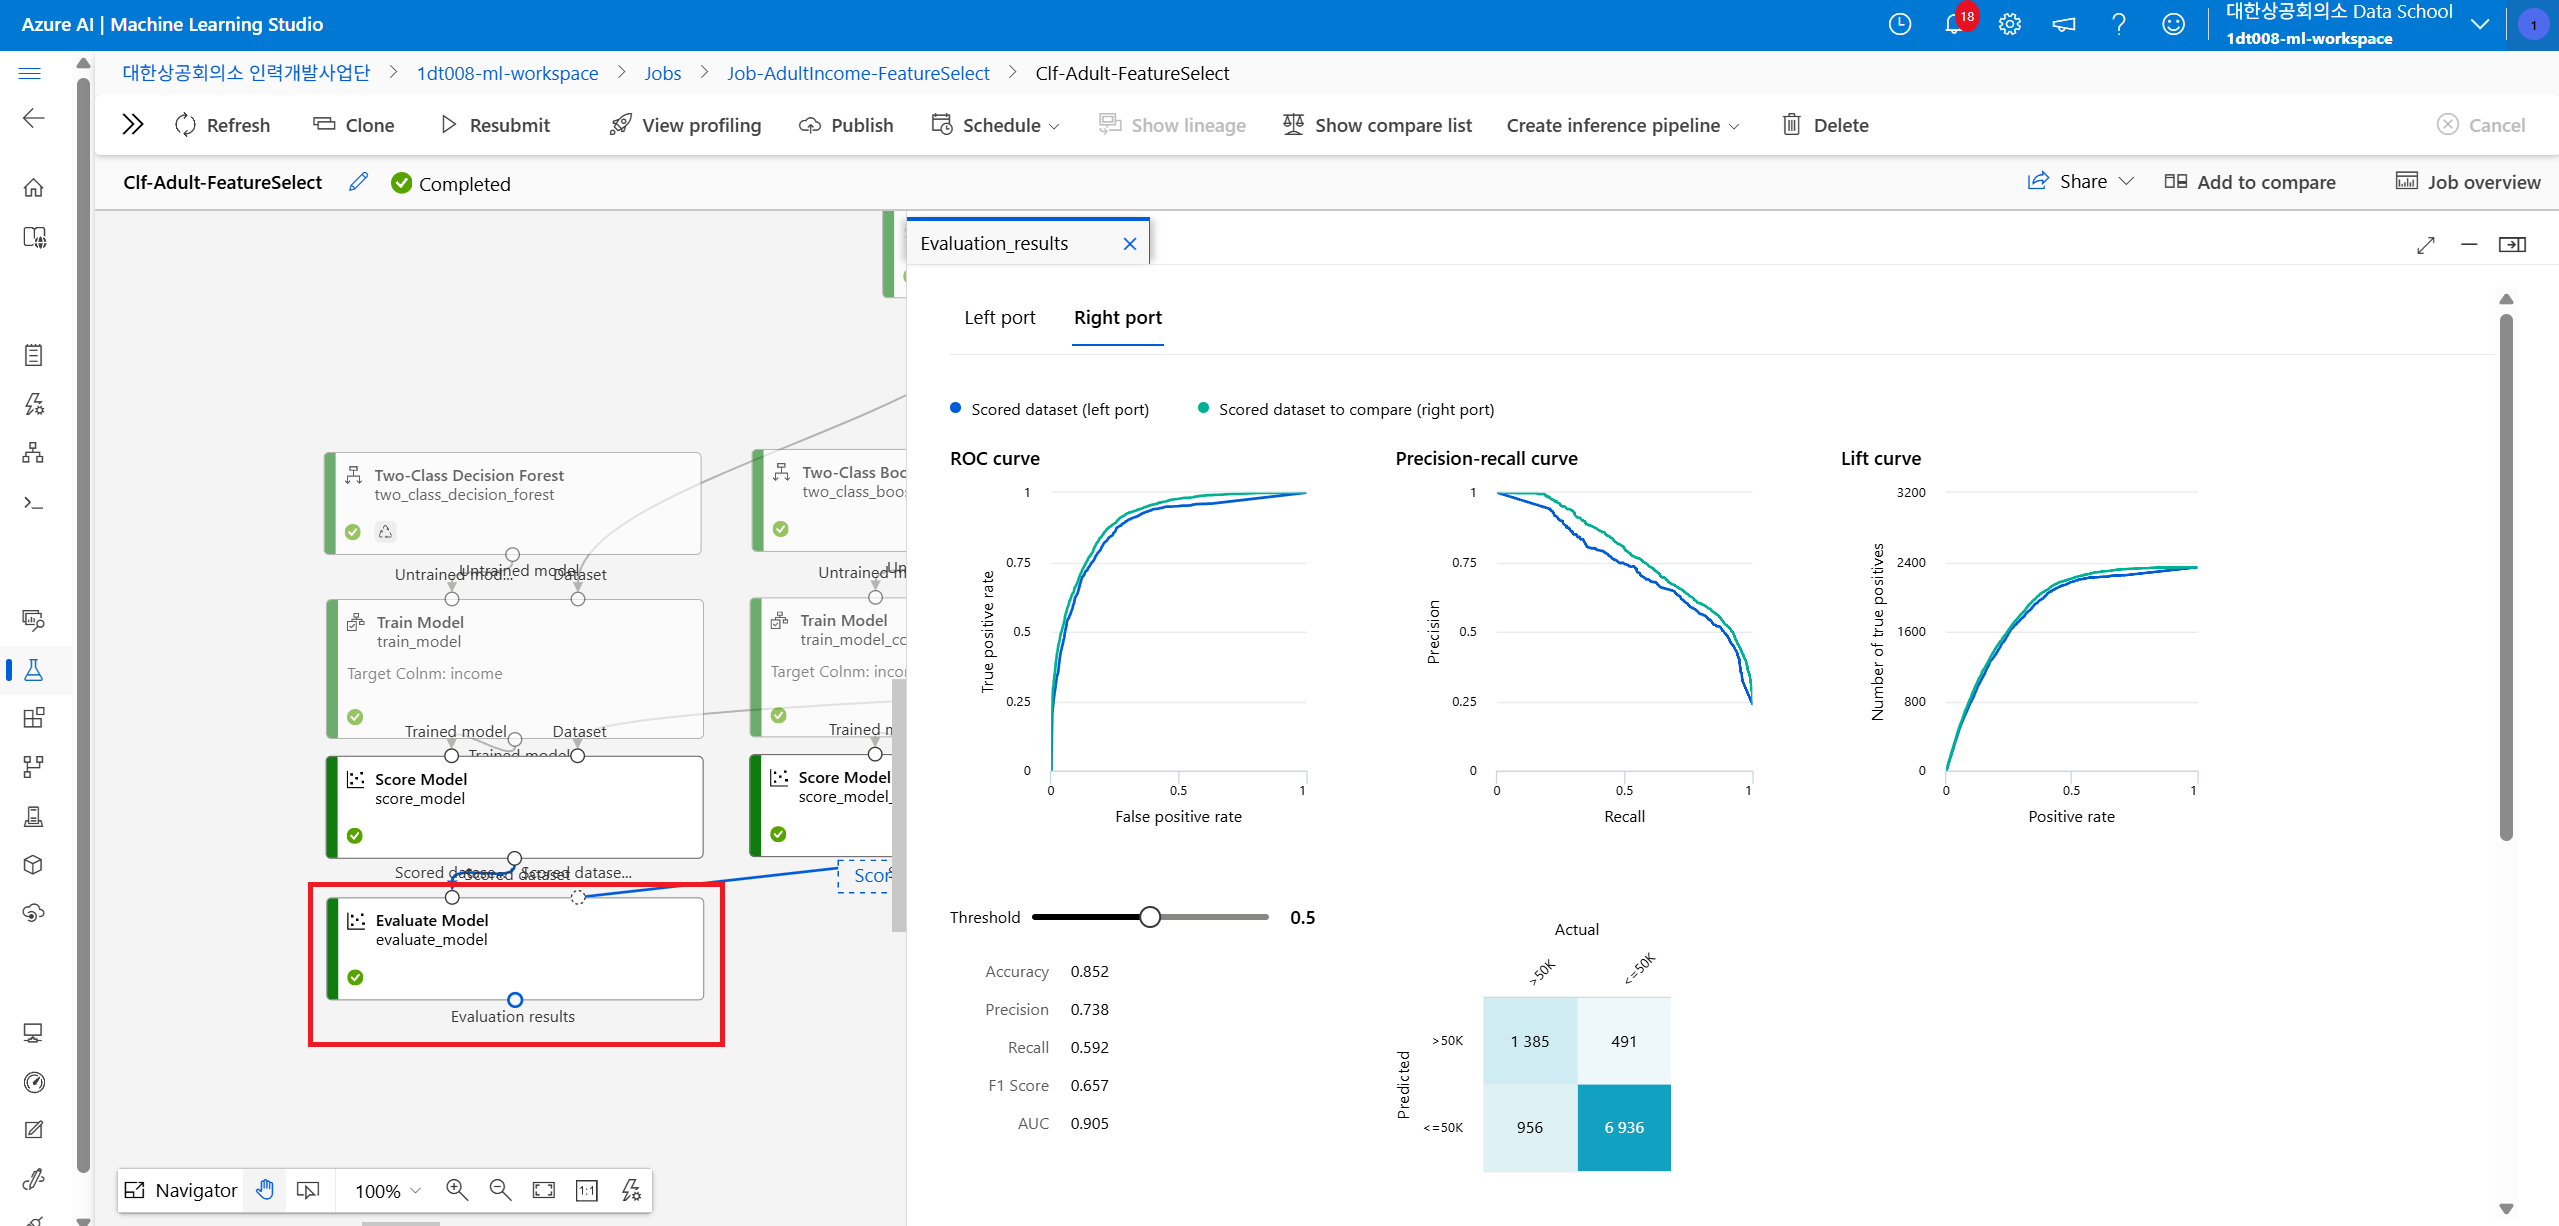Expand results panel to full screen
The height and width of the screenshot is (1226, 2559).
point(2425,245)
